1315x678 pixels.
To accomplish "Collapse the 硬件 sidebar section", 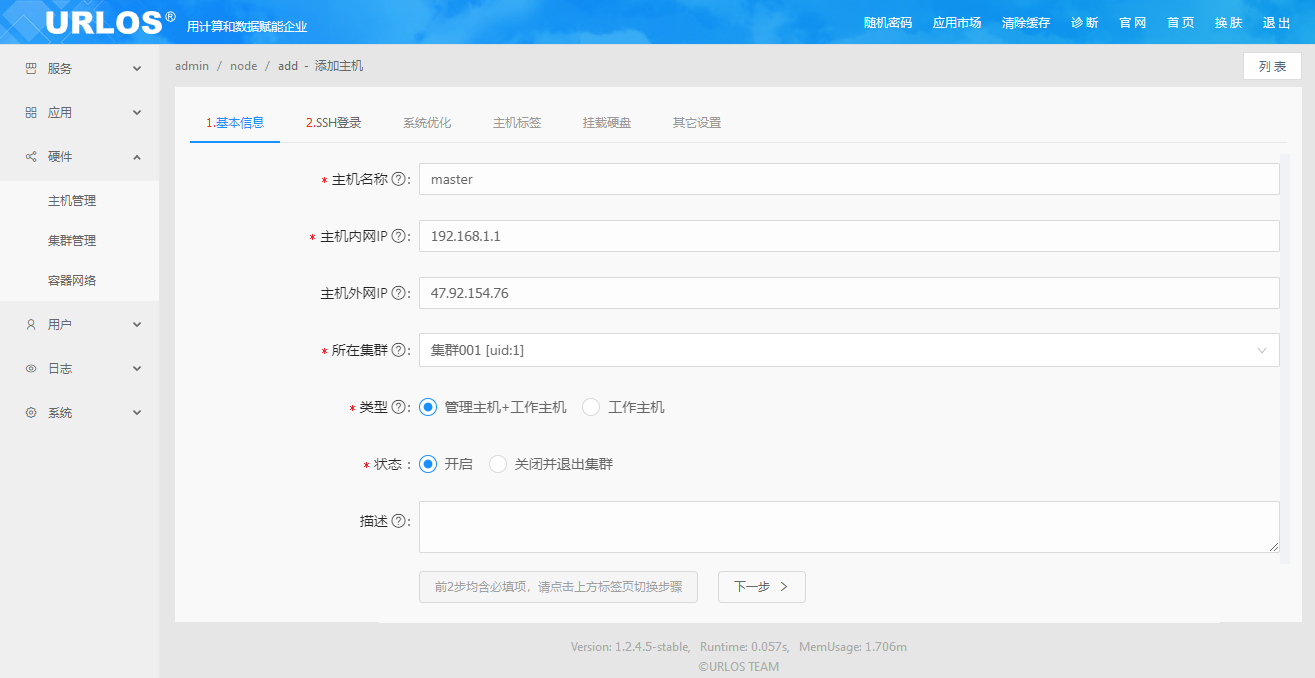I will click(x=80, y=157).
